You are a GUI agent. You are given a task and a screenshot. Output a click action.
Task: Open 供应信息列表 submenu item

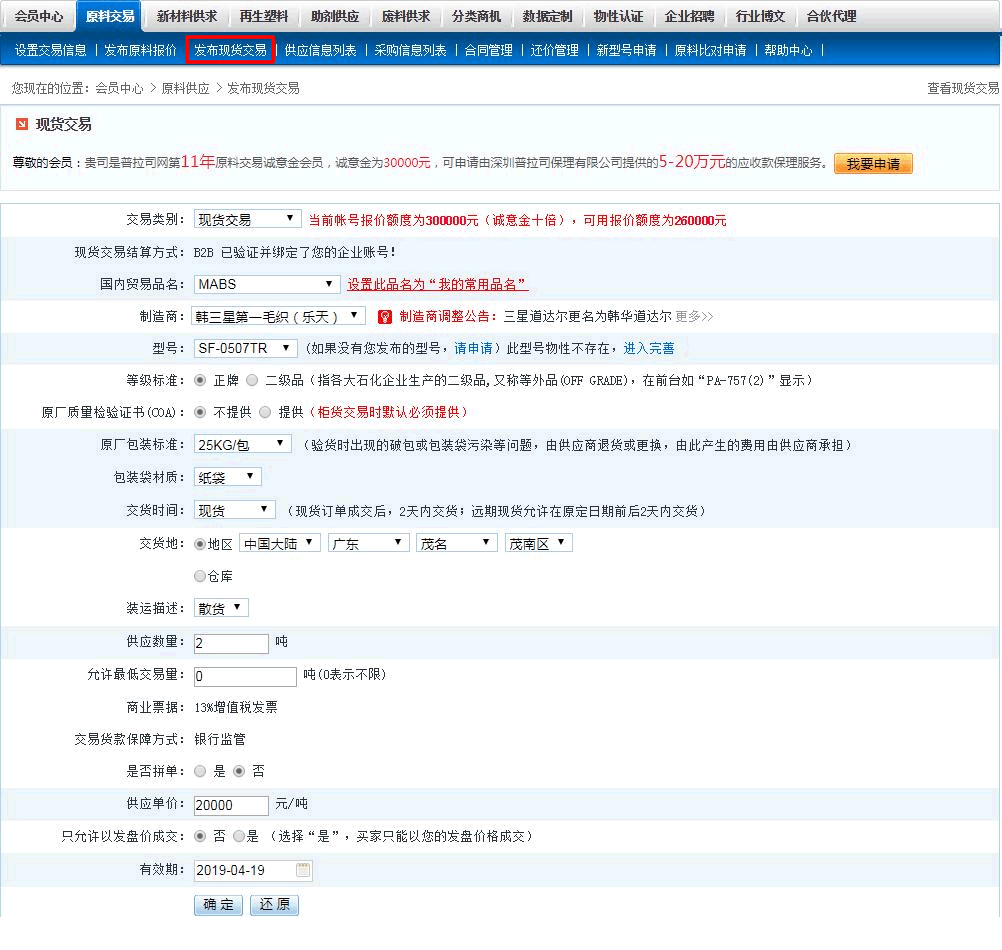coord(320,50)
